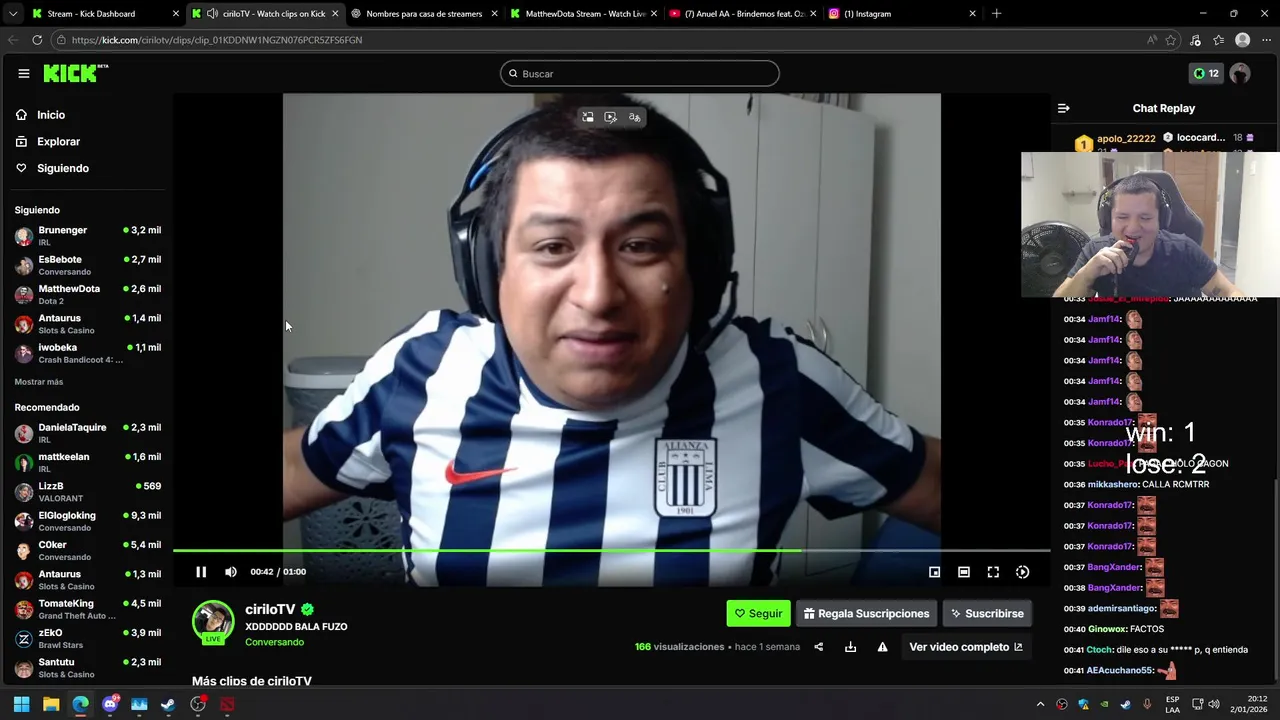This screenshot has height=720, width=1280.
Task: Report the clip with warning icon
Action: [x=882, y=647]
